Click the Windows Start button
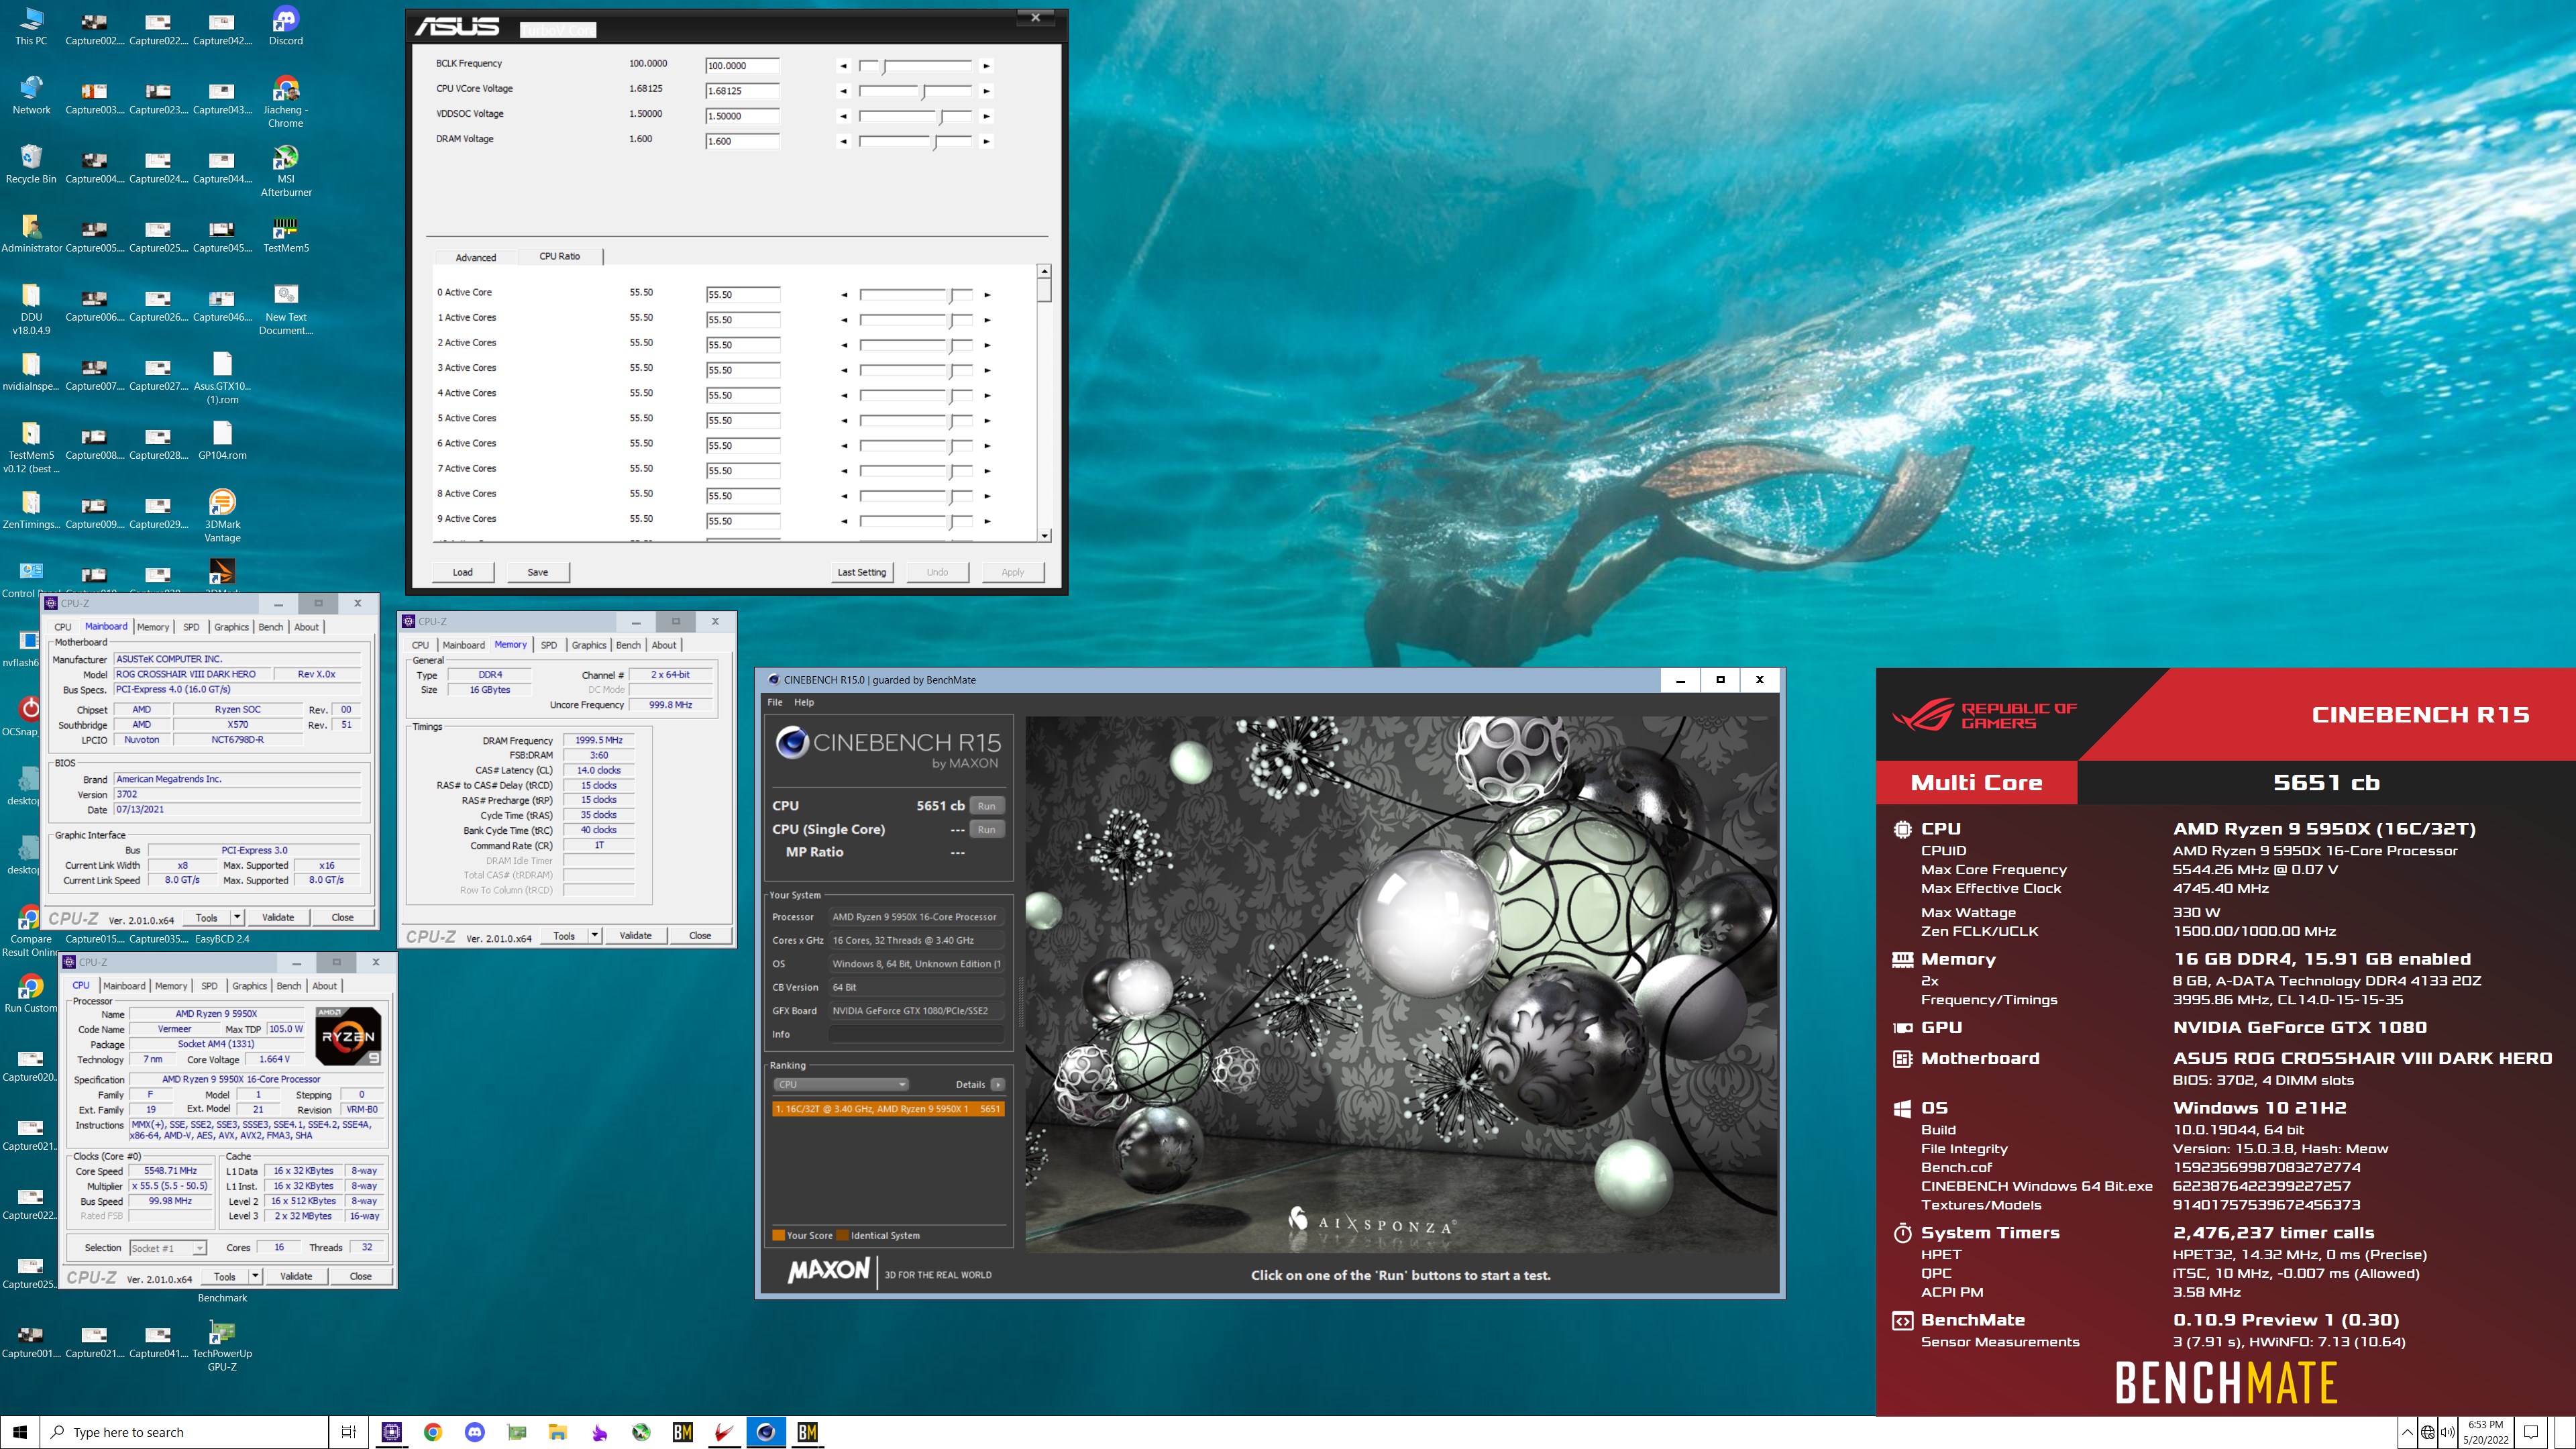Screen dimensions: 2576x1449 [20, 1432]
